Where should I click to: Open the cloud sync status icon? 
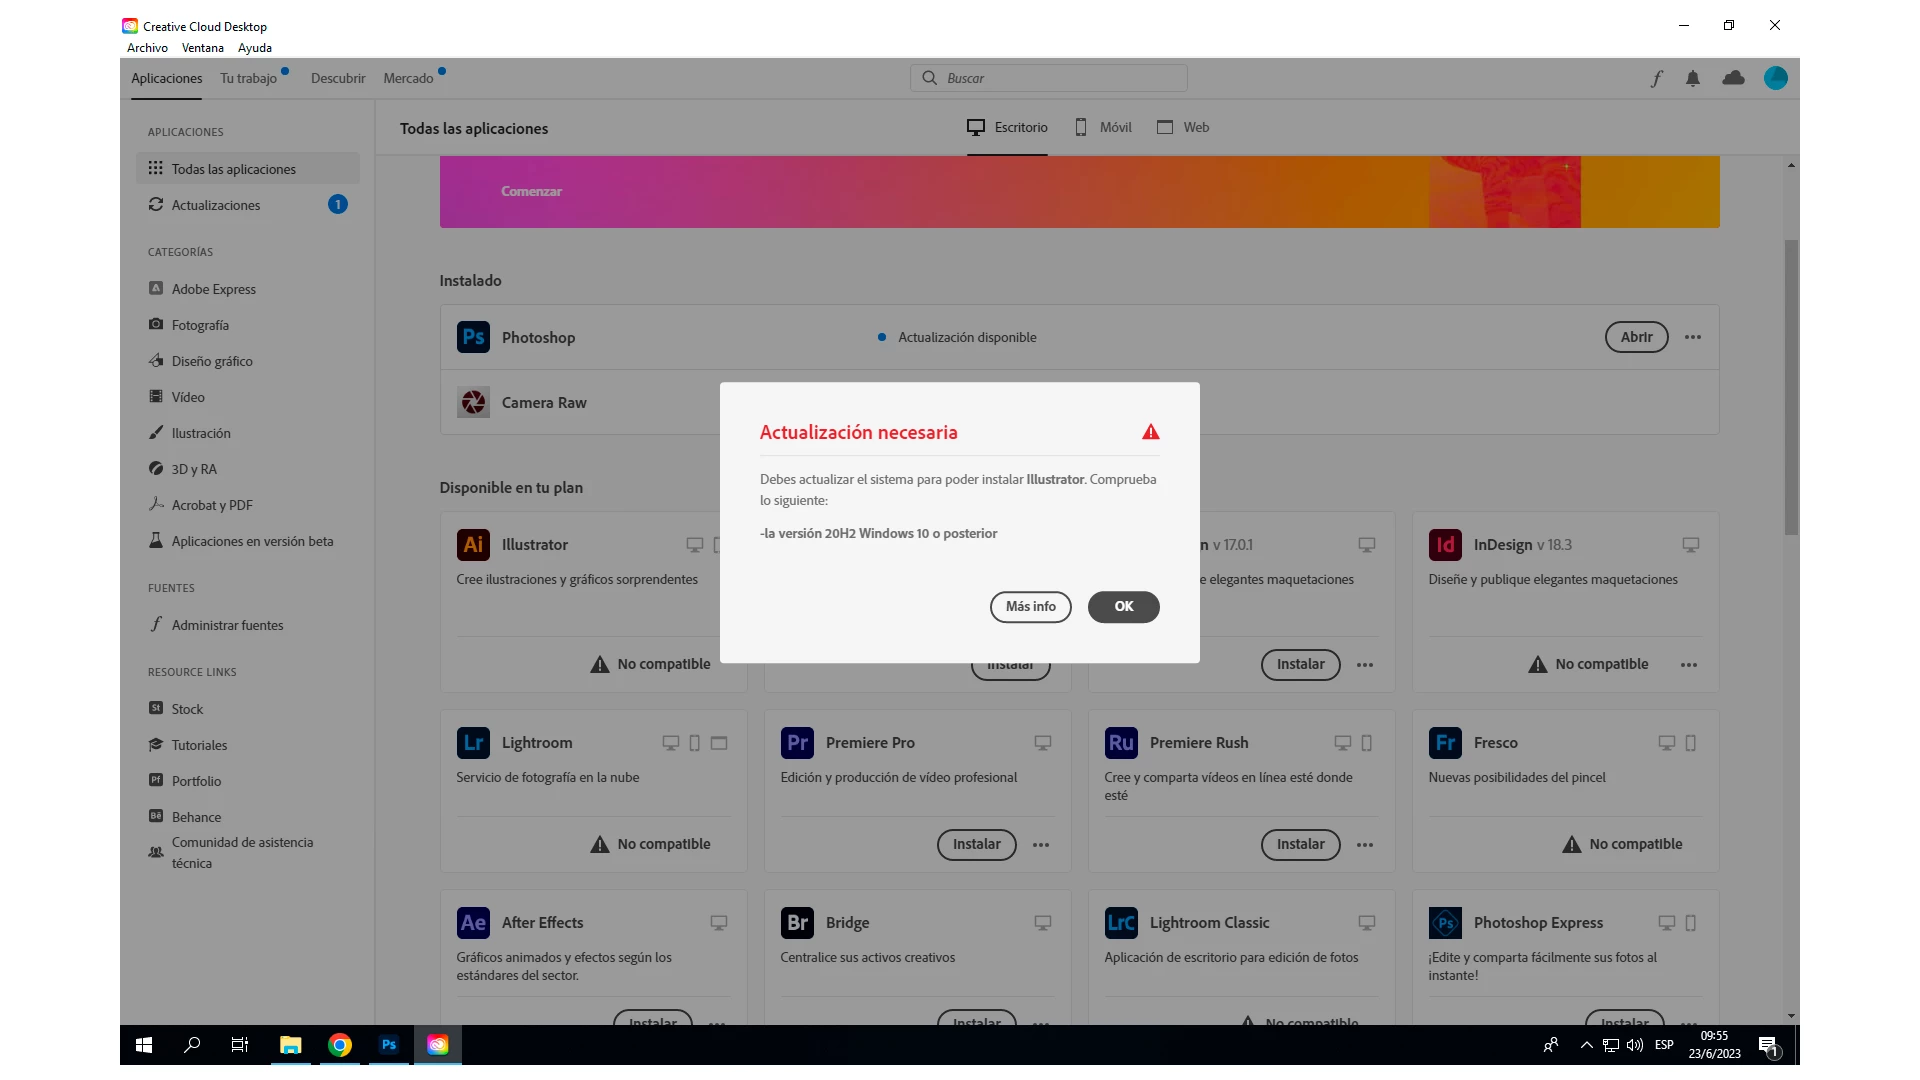point(1733,78)
